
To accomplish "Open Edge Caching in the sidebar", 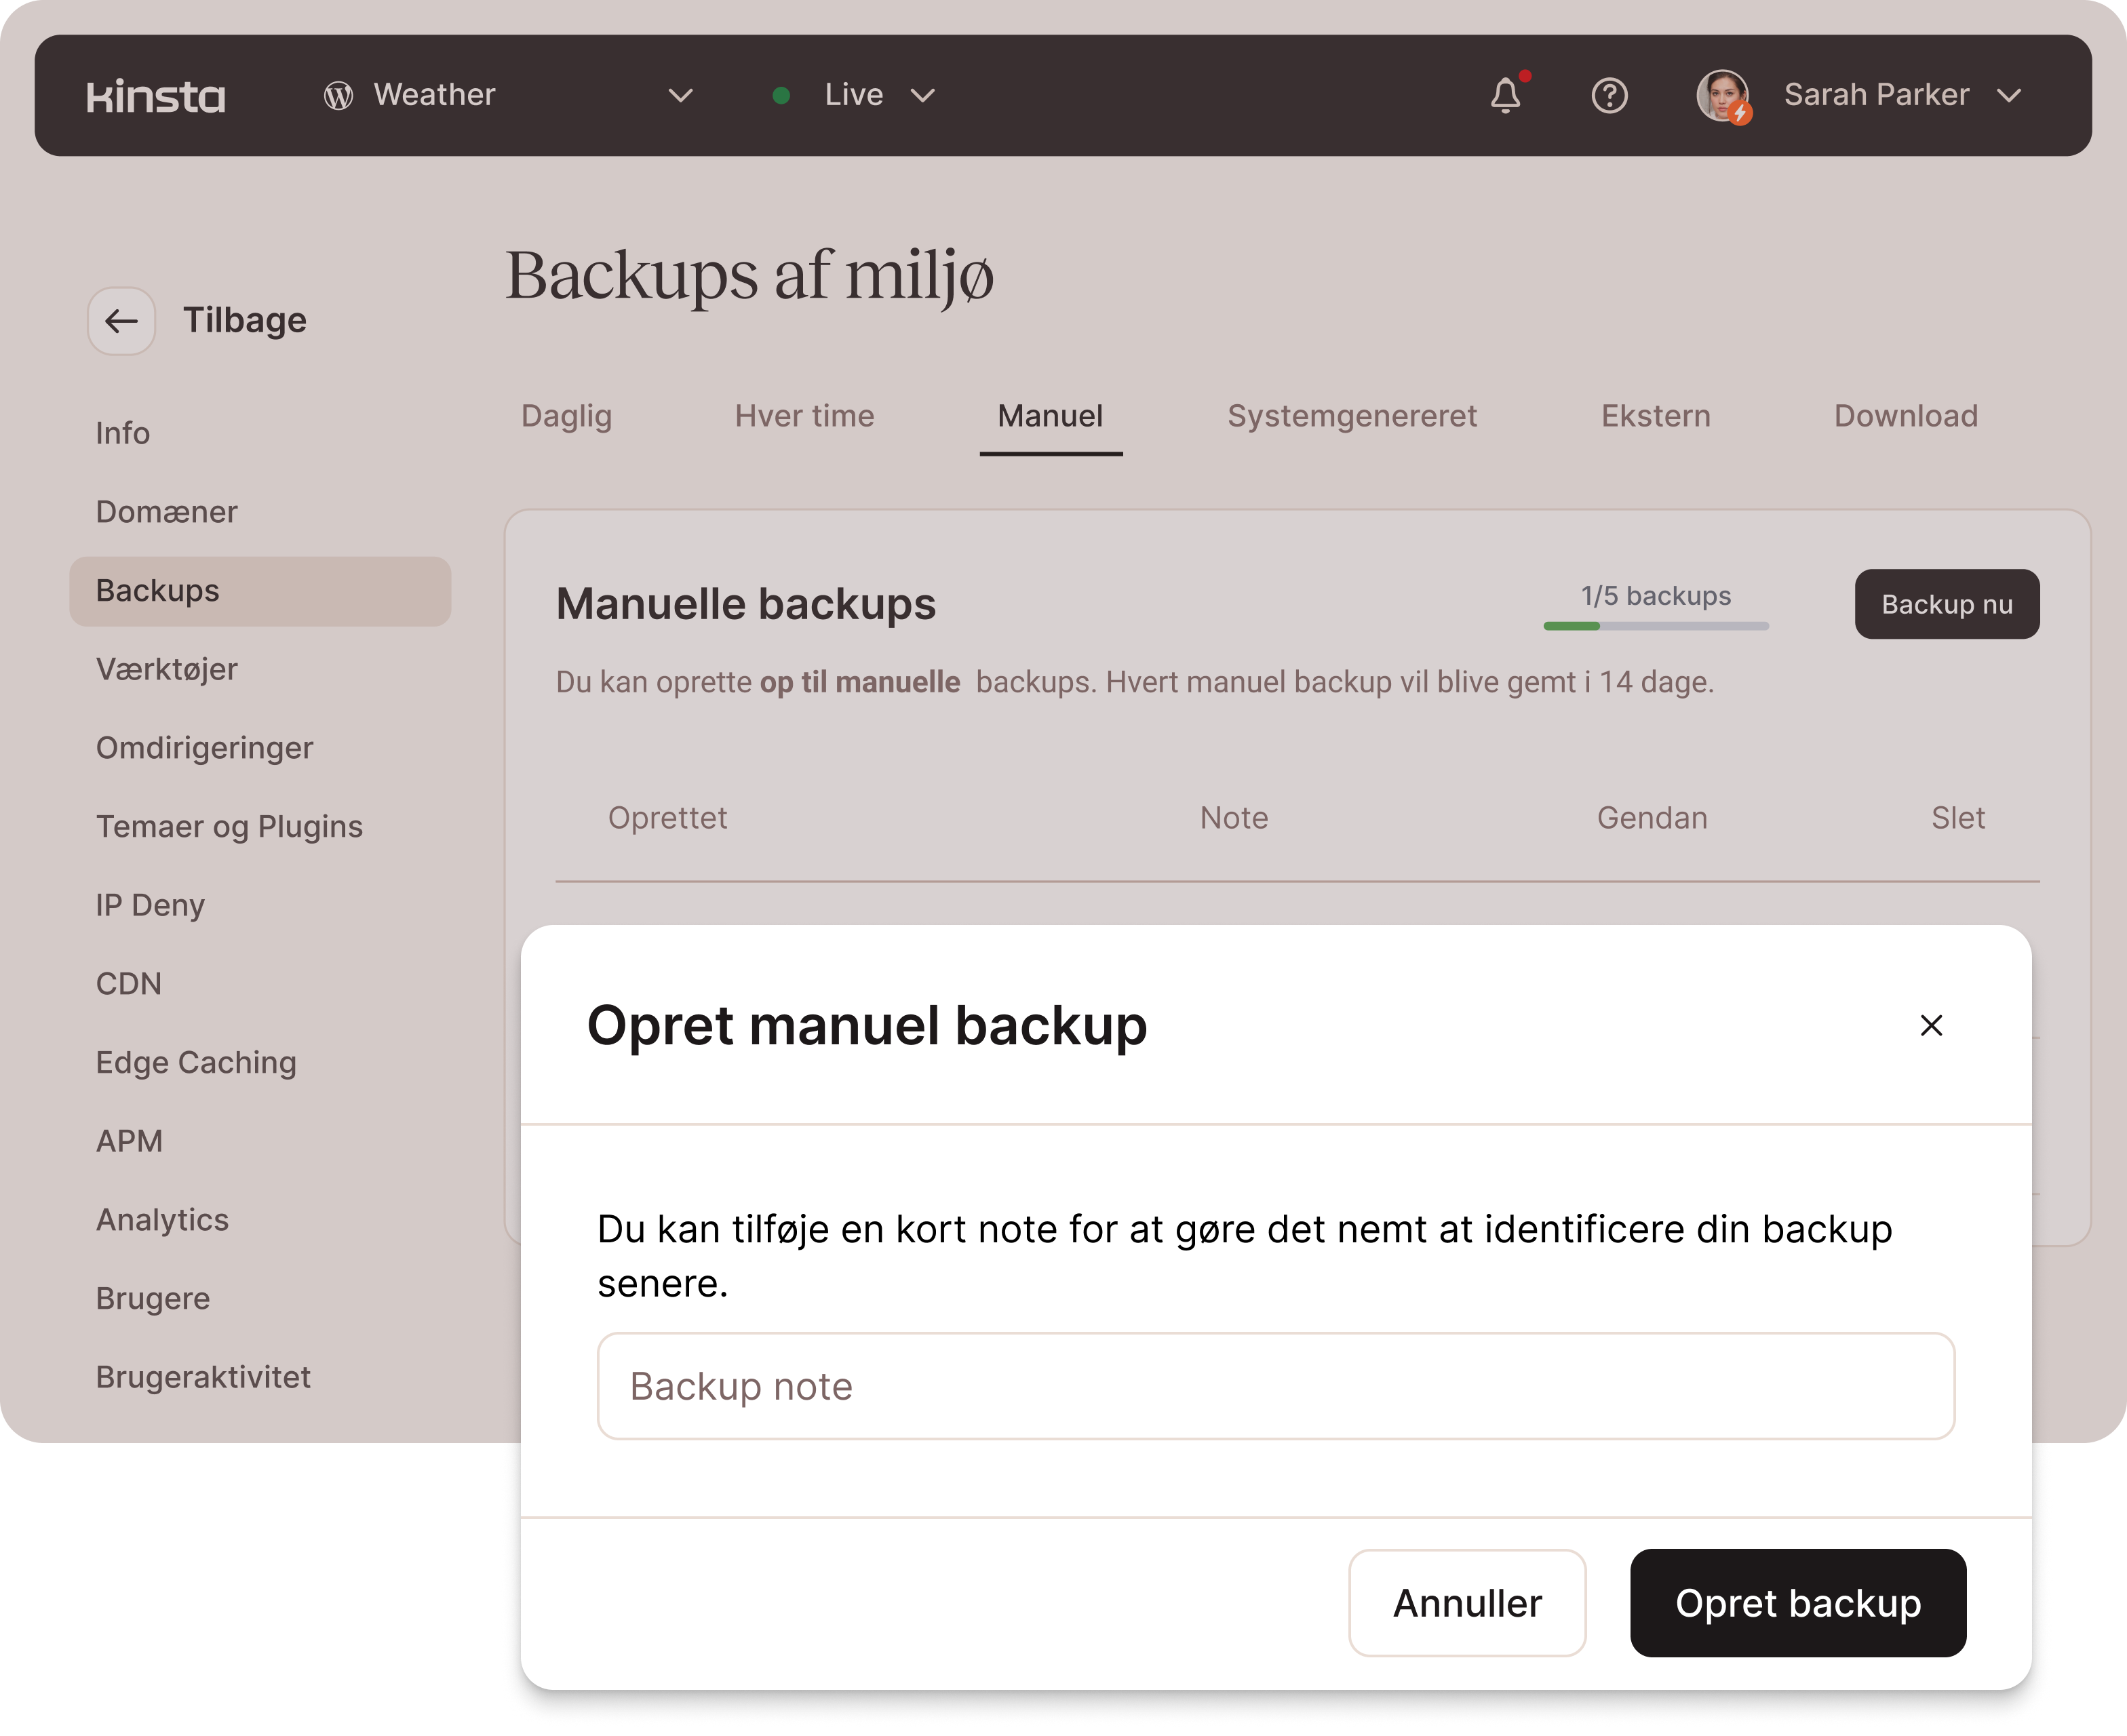I will tap(196, 1062).
